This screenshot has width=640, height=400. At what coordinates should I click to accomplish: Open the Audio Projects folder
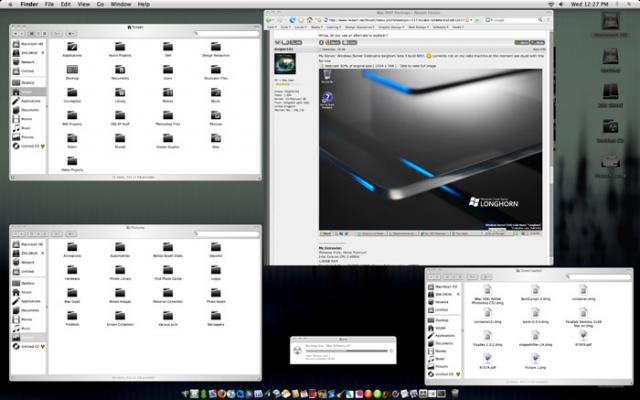click(x=120, y=47)
